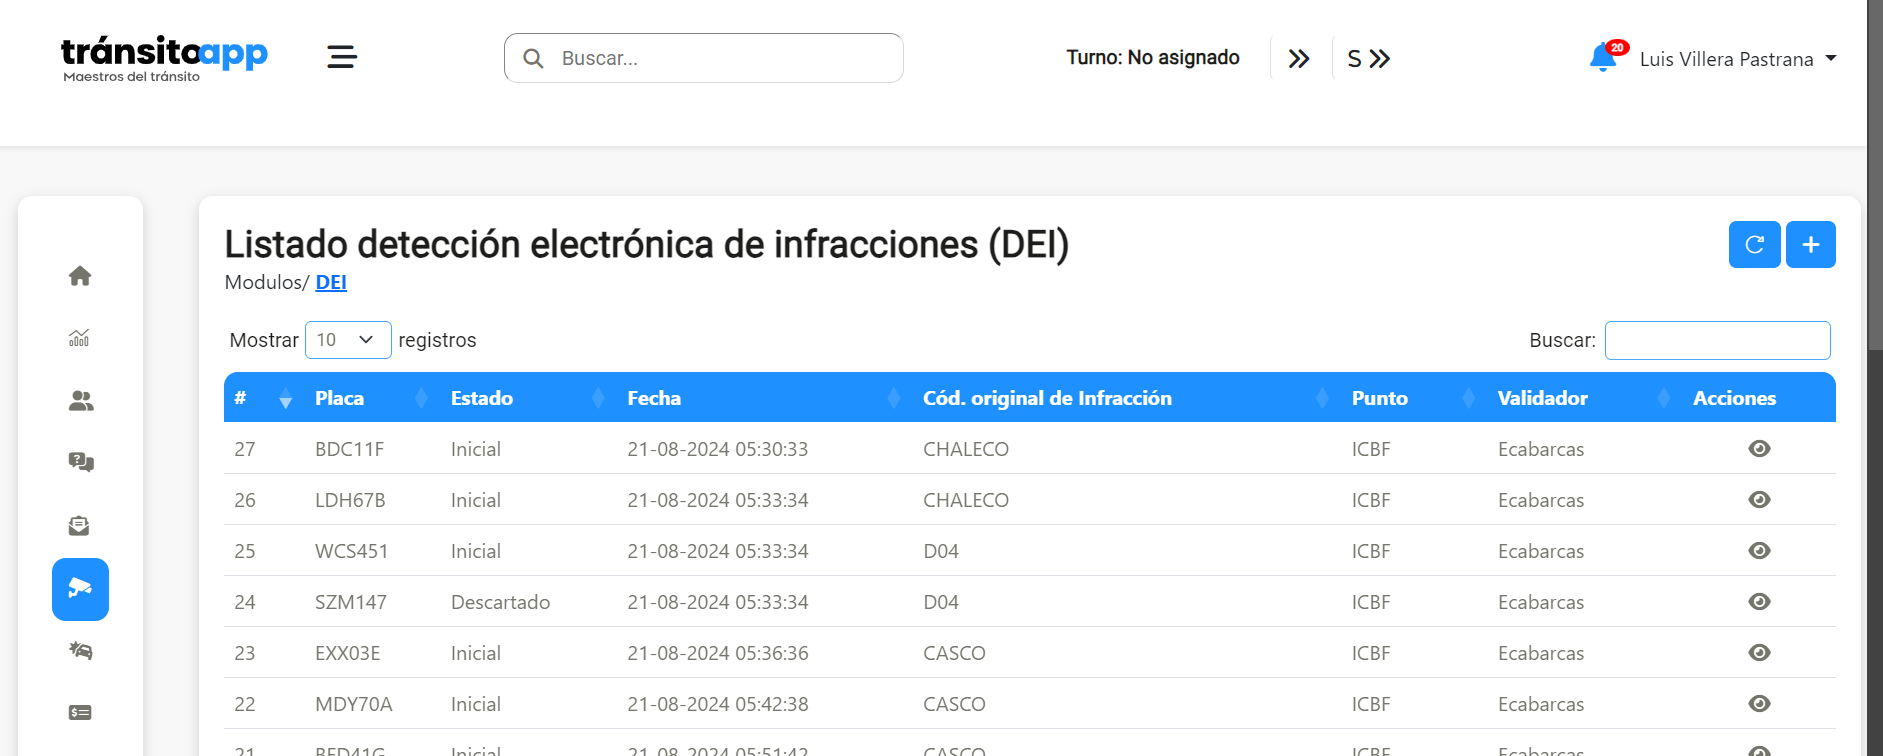Click the Turno: No asignado label
The width and height of the screenshot is (1883, 756).
(x=1153, y=58)
